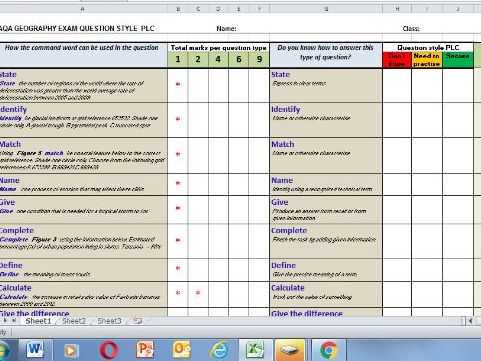
Task: Launch Internet Explorer from the taskbar
Action: pyautogui.click(x=219, y=350)
